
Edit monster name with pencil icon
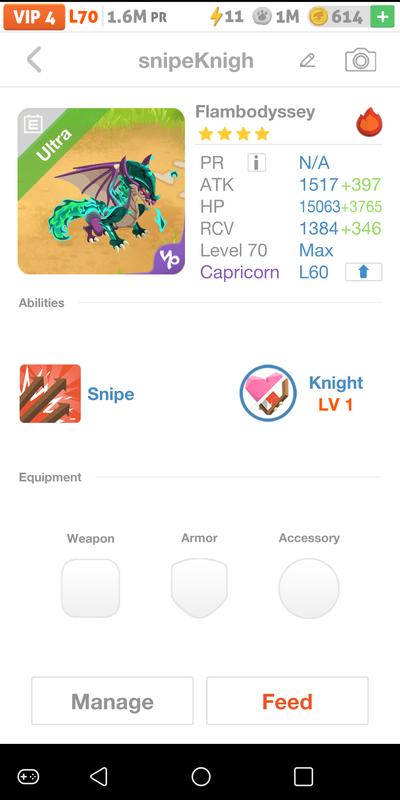click(307, 61)
